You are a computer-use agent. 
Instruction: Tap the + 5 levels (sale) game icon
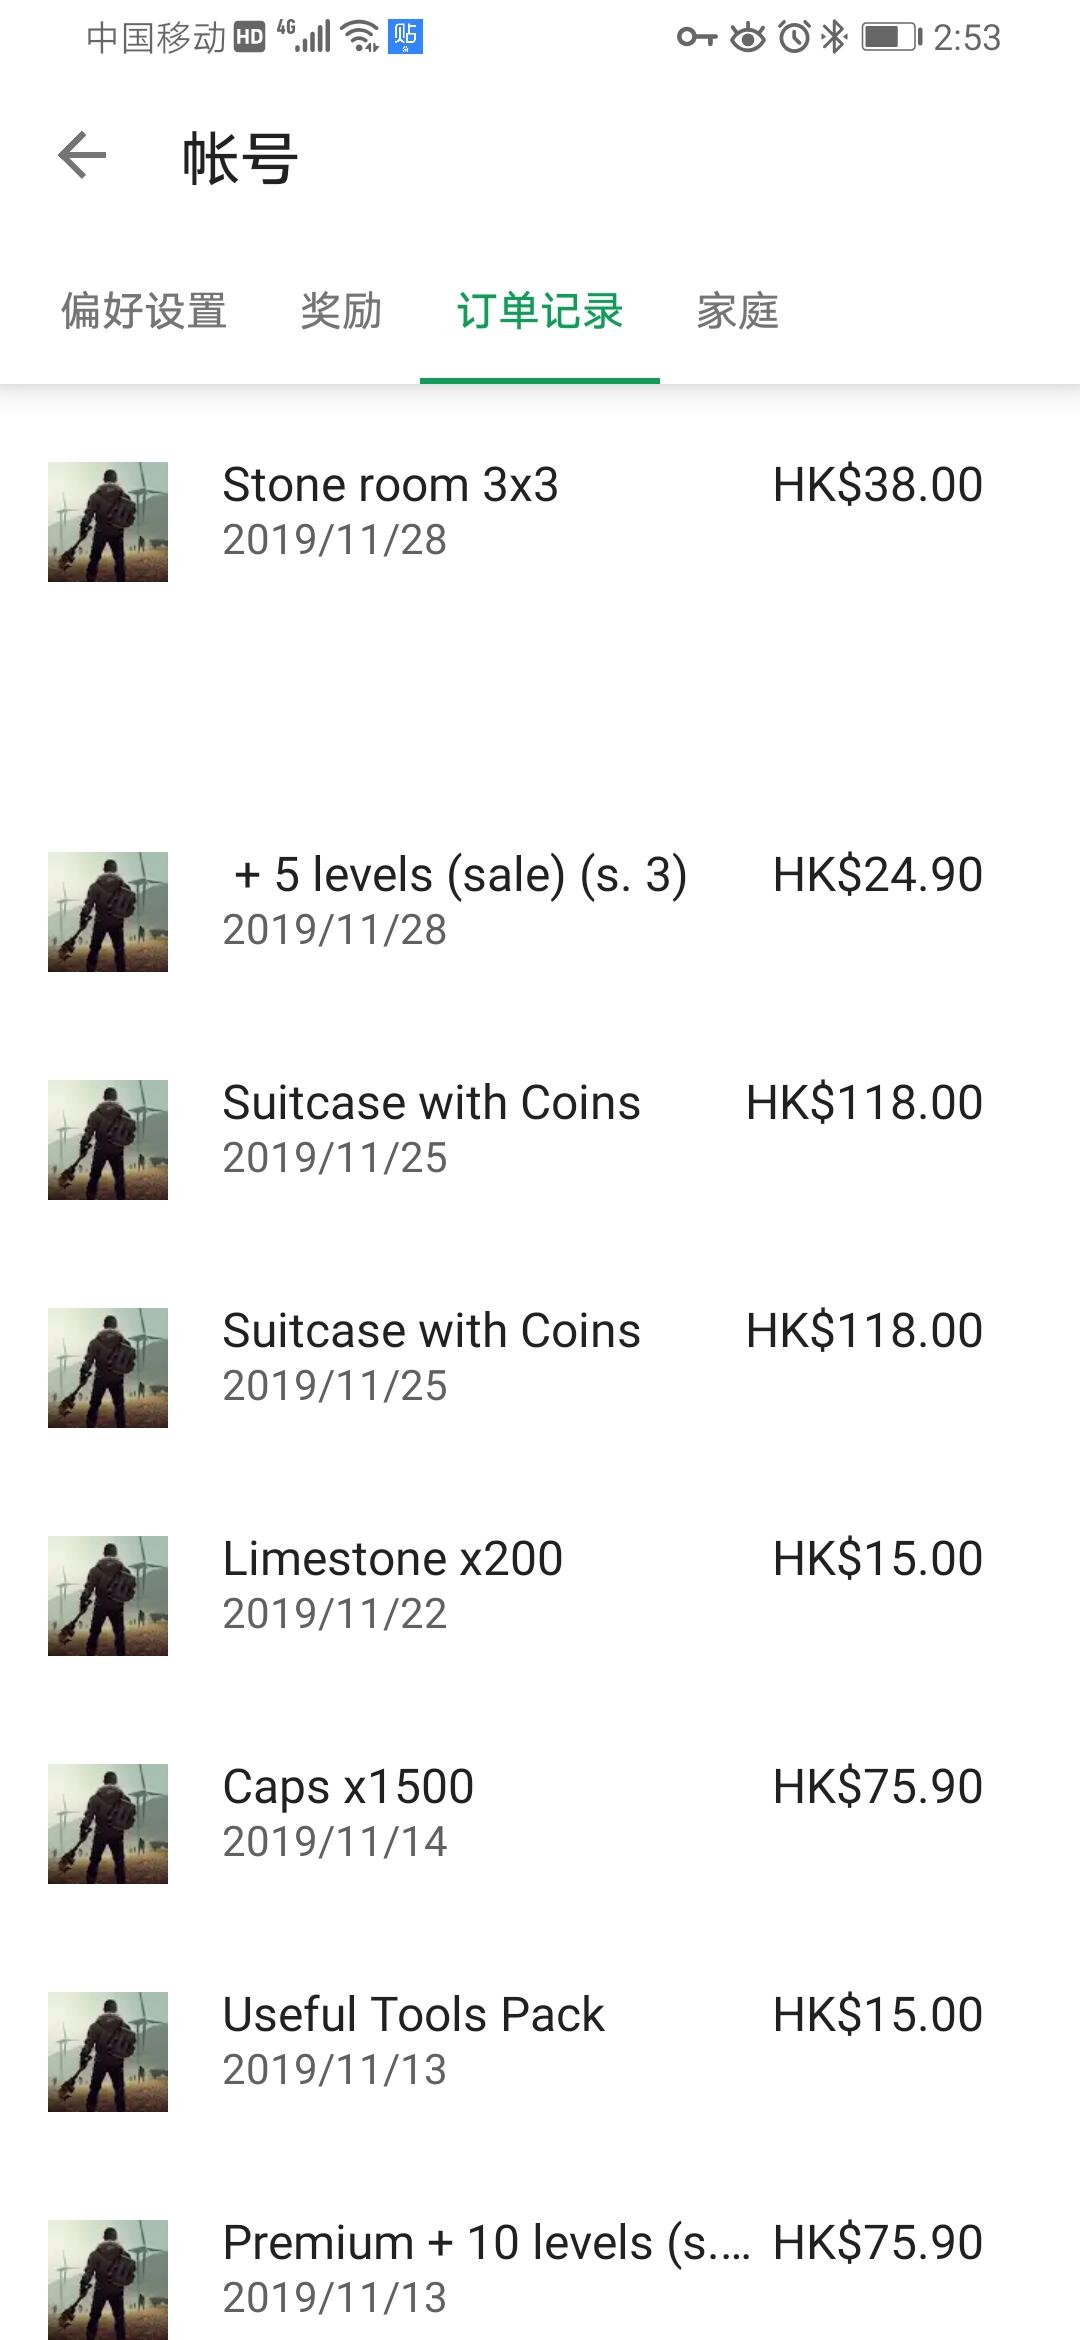pyautogui.click(x=108, y=912)
